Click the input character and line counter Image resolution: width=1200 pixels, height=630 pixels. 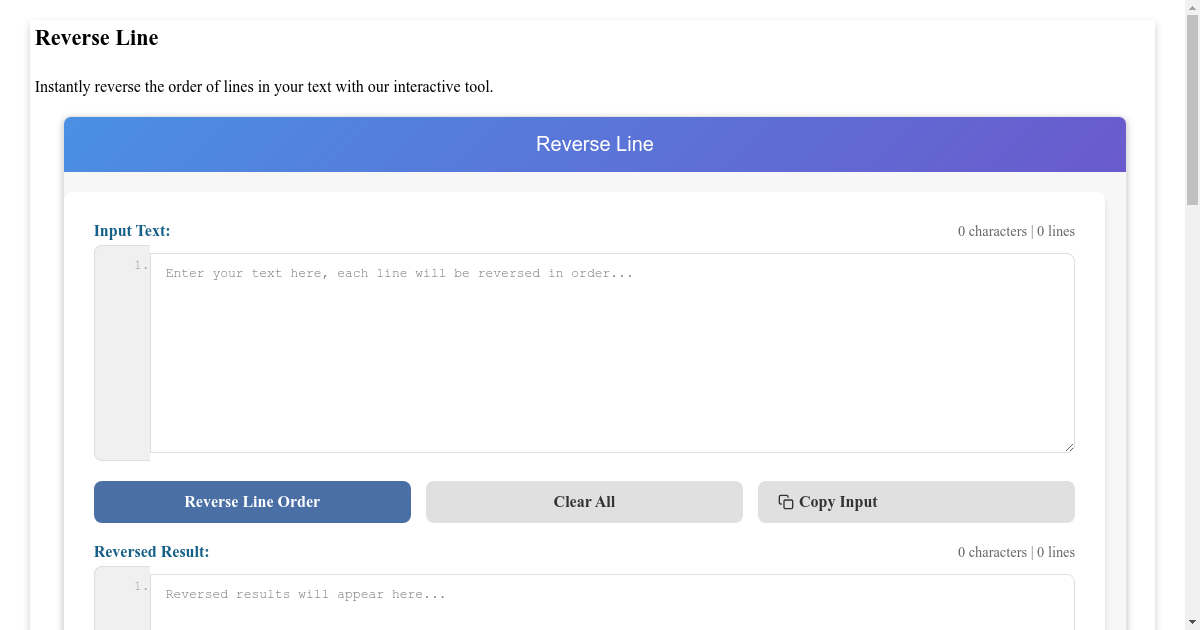coord(1016,231)
